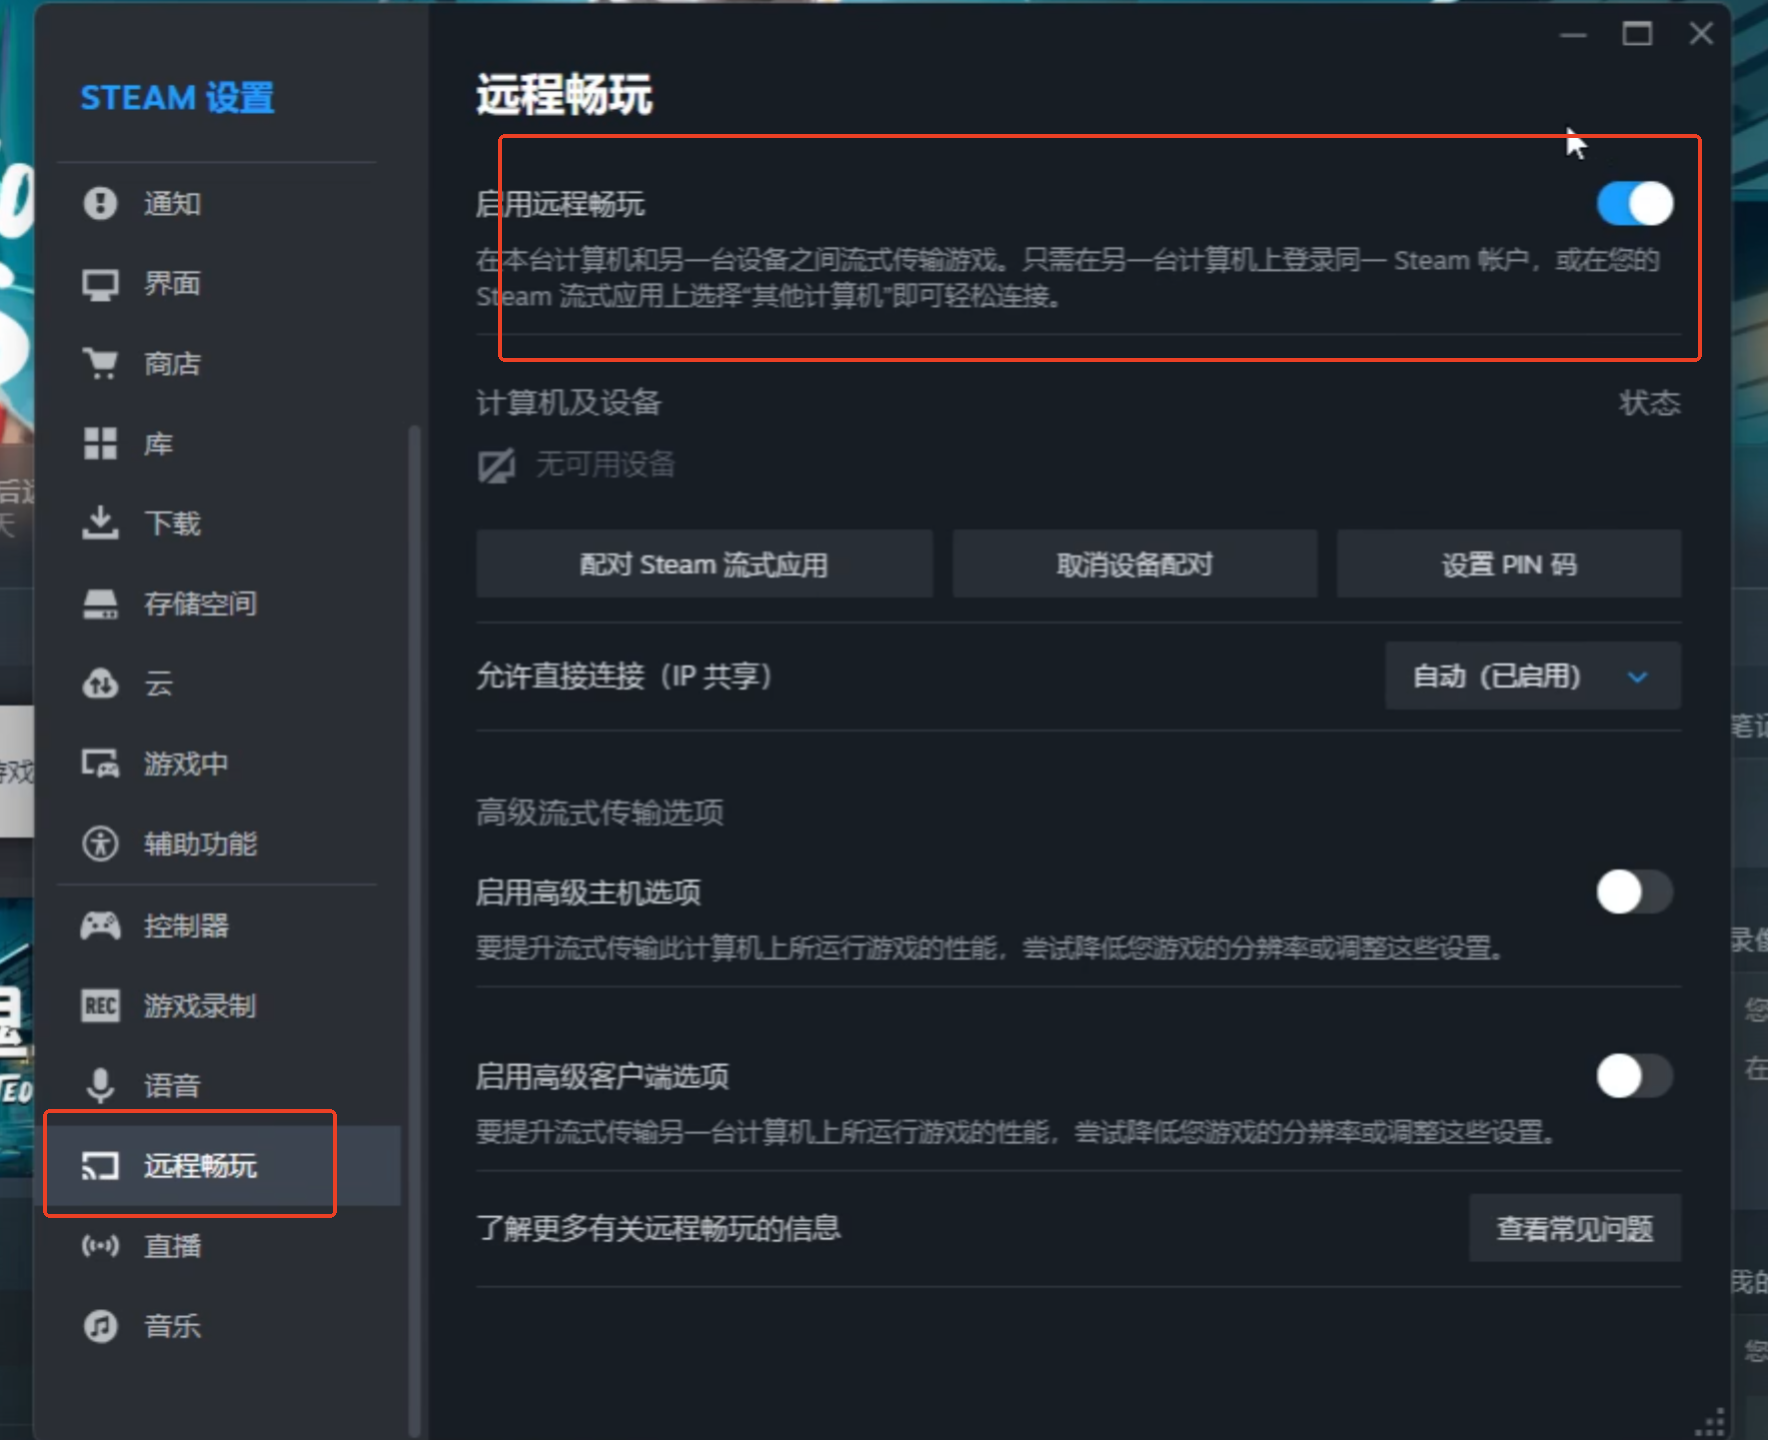This screenshot has height=1440, width=1768.
Task: Click the sidebar vertical scrollbar
Action: 414,900
